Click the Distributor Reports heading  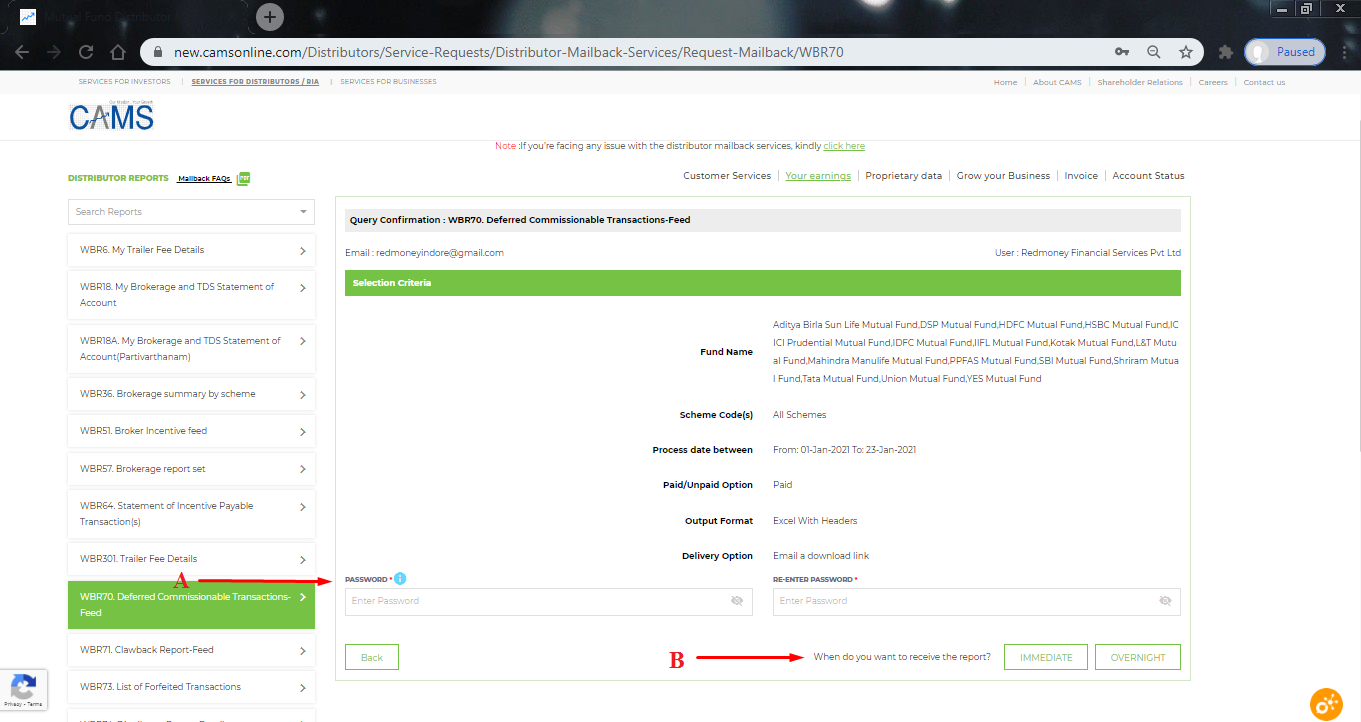coord(118,178)
